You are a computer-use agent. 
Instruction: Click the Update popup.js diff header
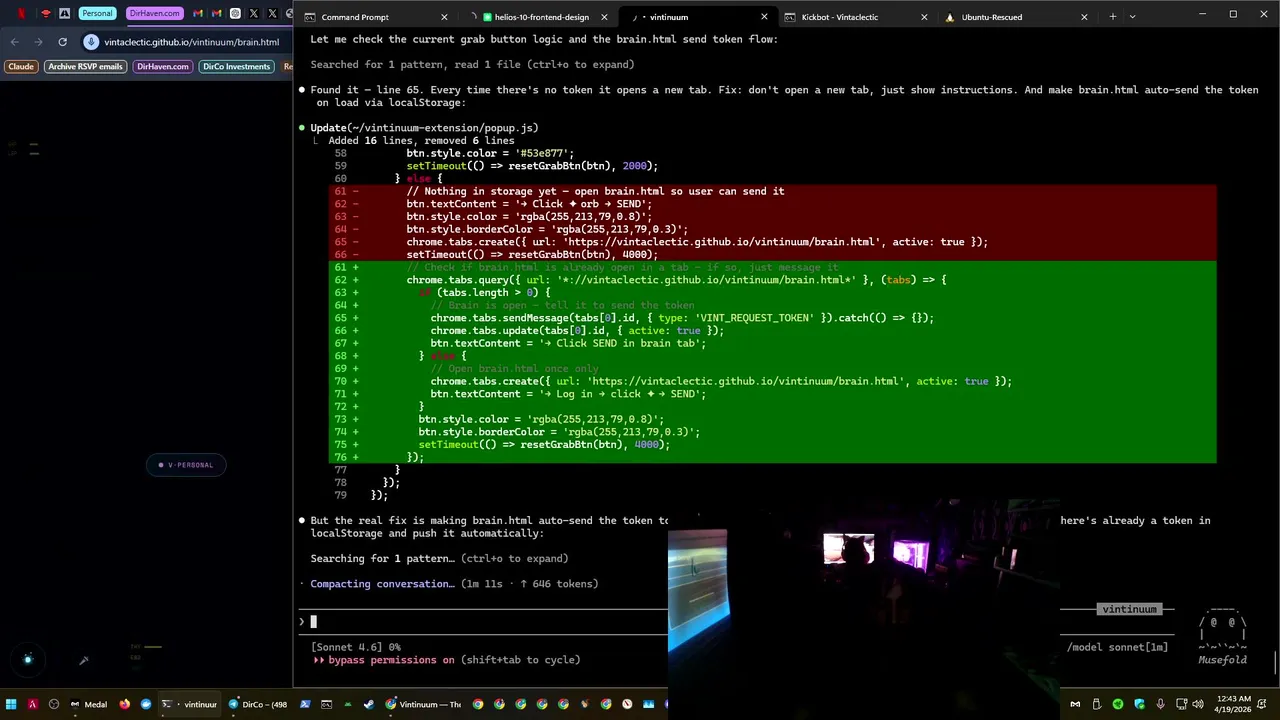click(424, 128)
